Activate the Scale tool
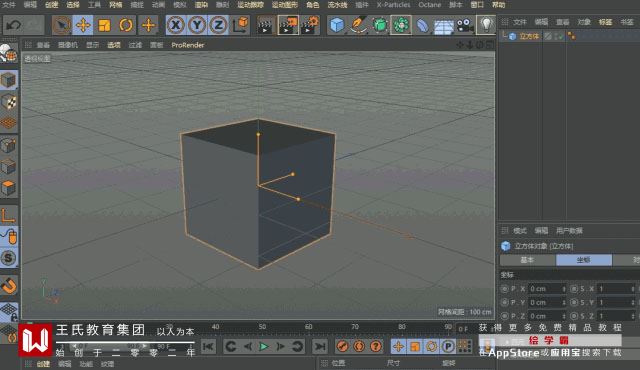The image size is (640, 370). tap(104, 25)
